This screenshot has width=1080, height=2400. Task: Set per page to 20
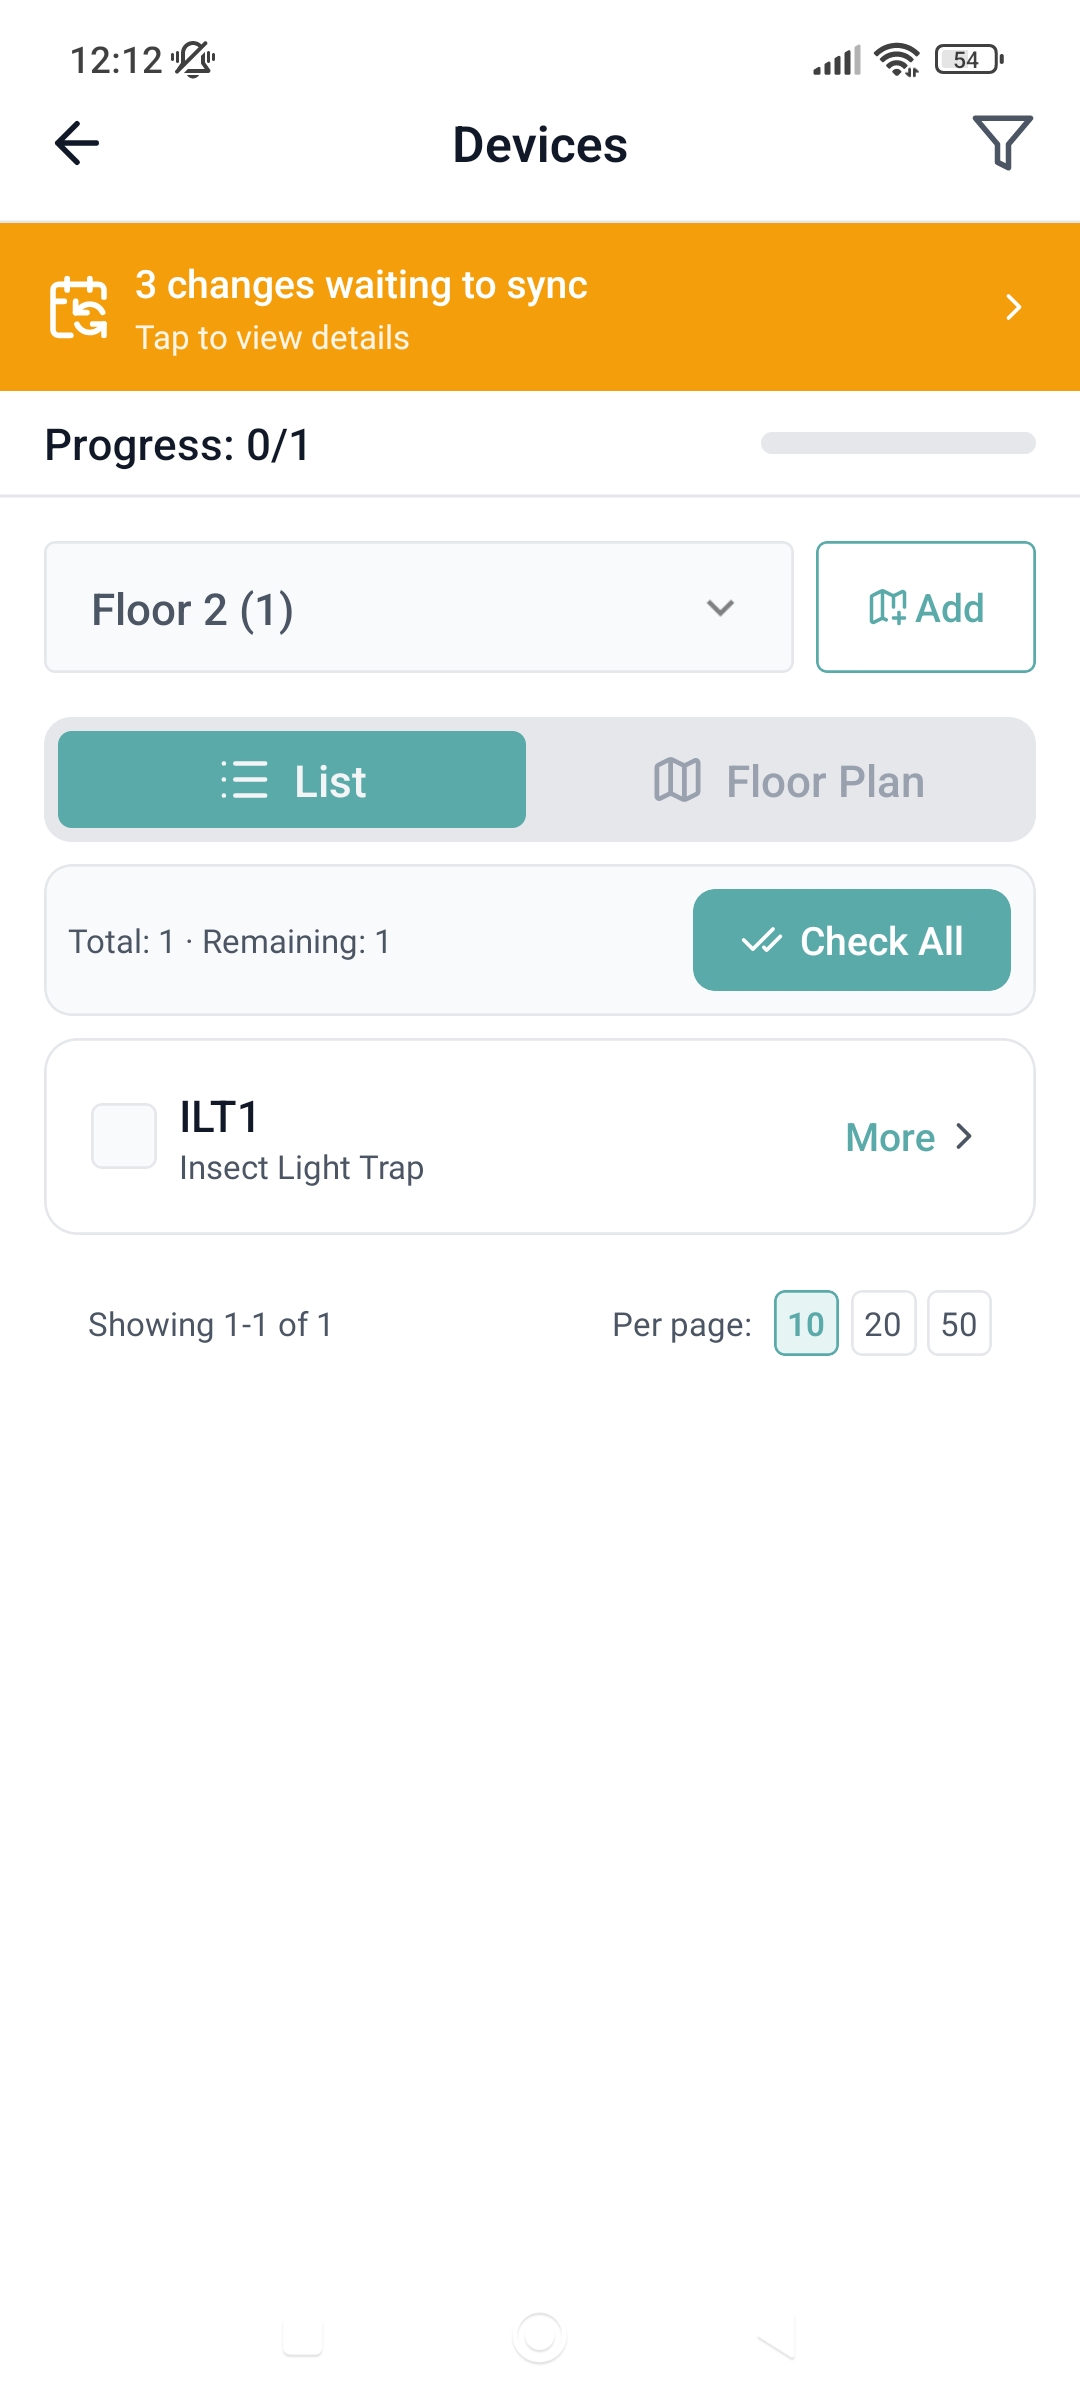click(x=883, y=1324)
